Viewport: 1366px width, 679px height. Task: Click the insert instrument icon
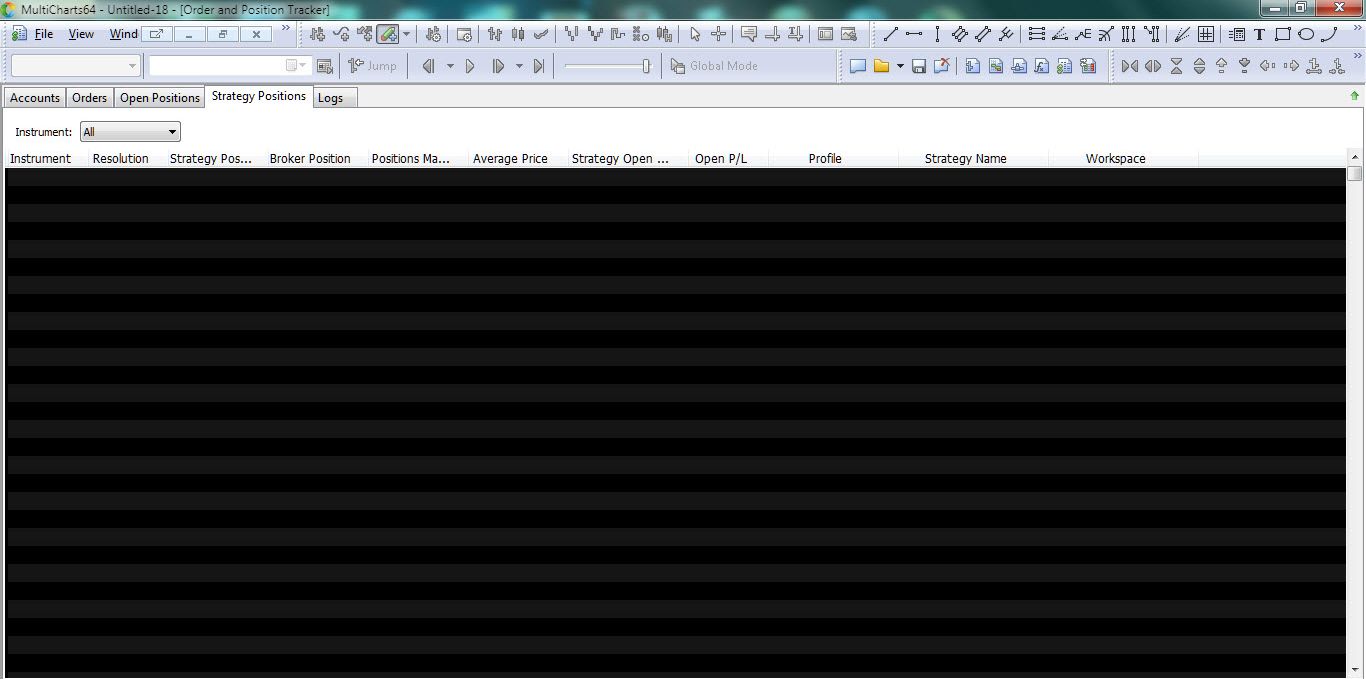coord(318,34)
